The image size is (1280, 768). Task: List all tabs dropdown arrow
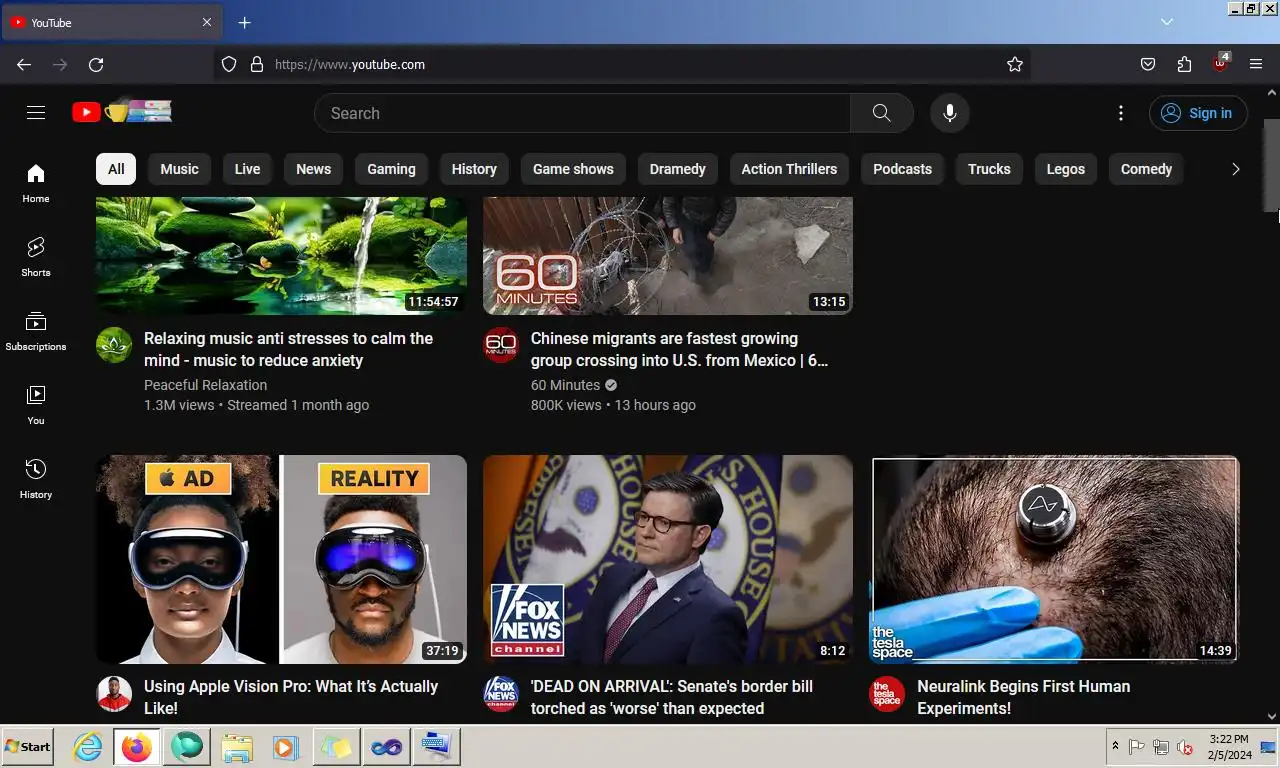point(1166,22)
